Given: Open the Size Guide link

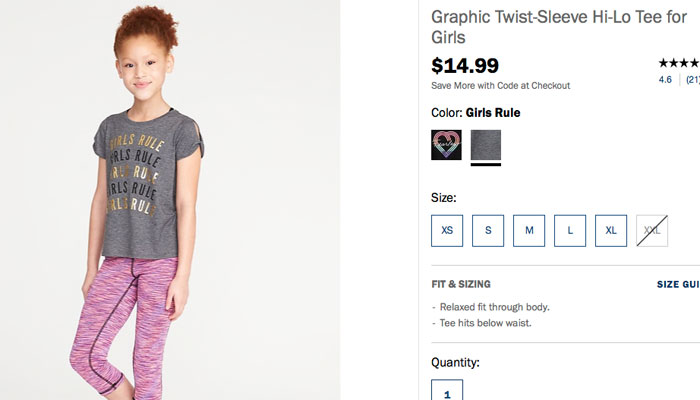Looking at the screenshot, I should (678, 285).
